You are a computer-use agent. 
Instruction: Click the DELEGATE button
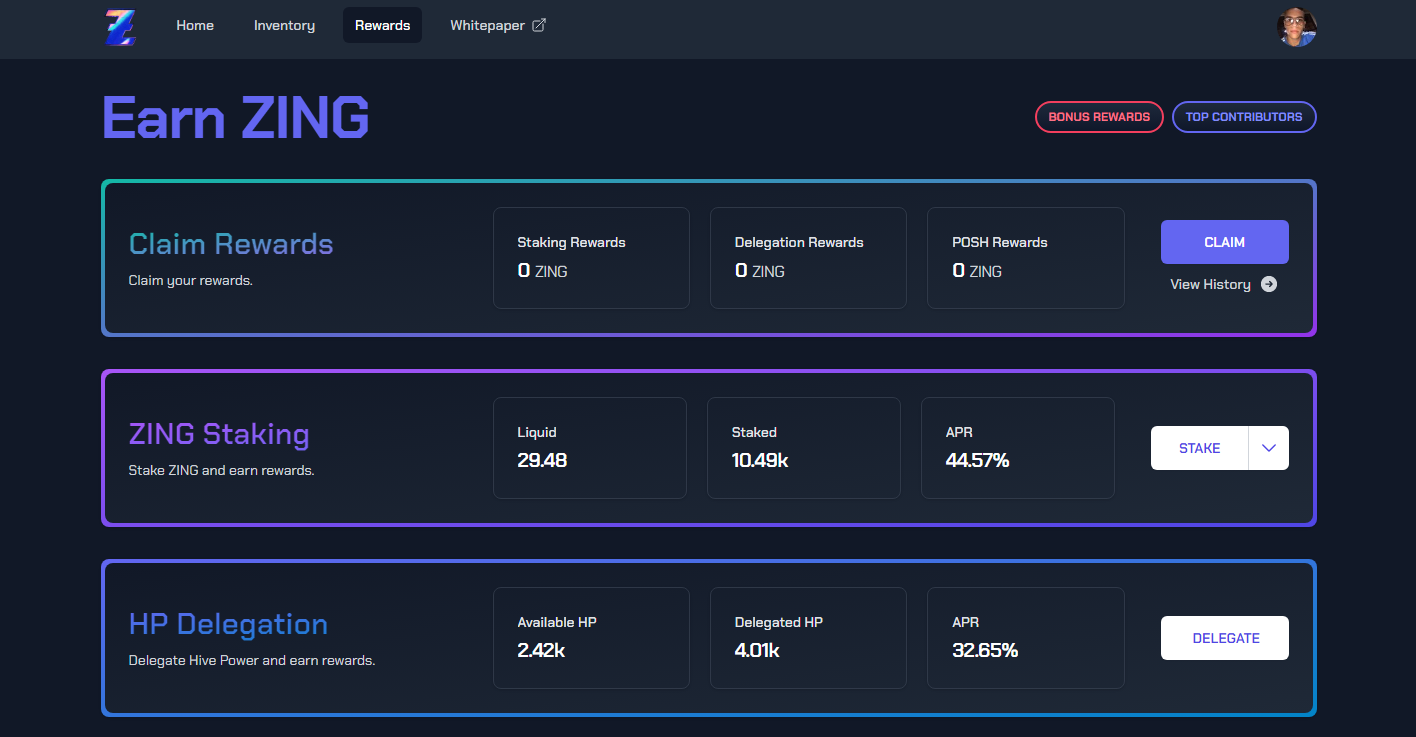[x=1225, y=638]
